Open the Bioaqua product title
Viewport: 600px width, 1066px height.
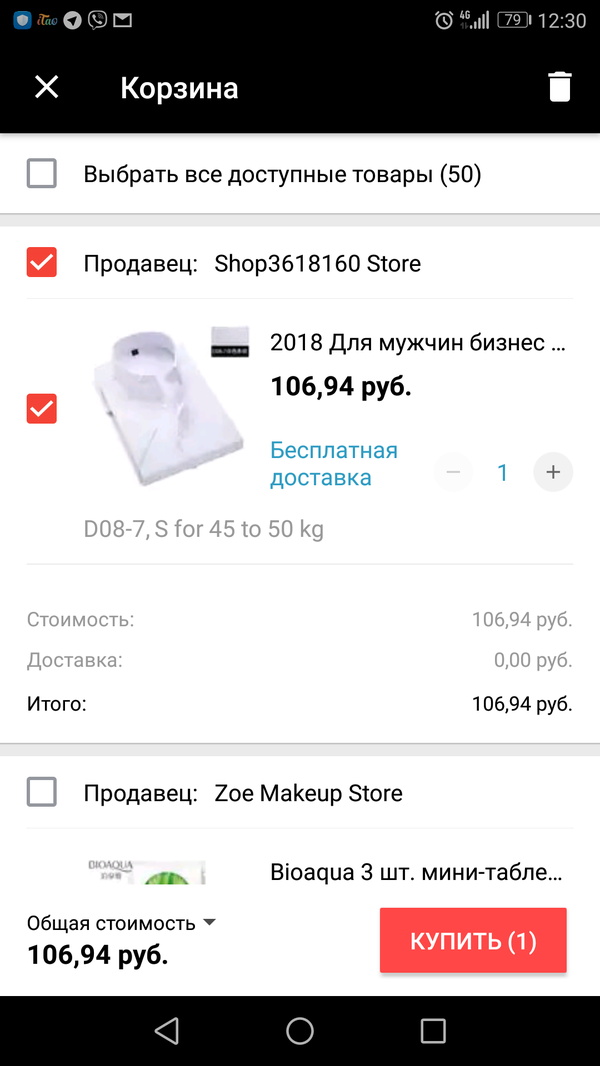(418, 872)
